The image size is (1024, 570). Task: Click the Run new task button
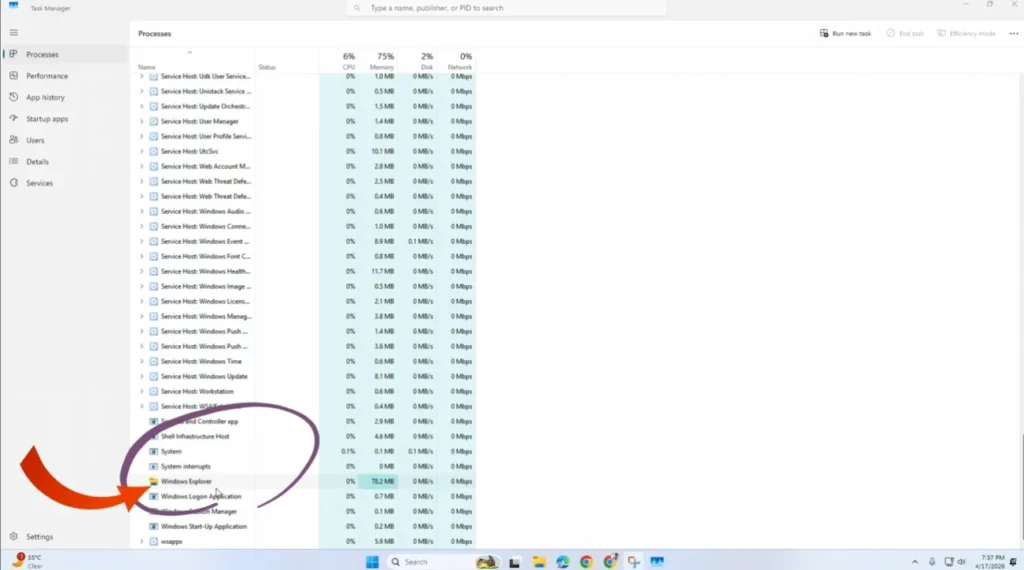coord(845,33)
